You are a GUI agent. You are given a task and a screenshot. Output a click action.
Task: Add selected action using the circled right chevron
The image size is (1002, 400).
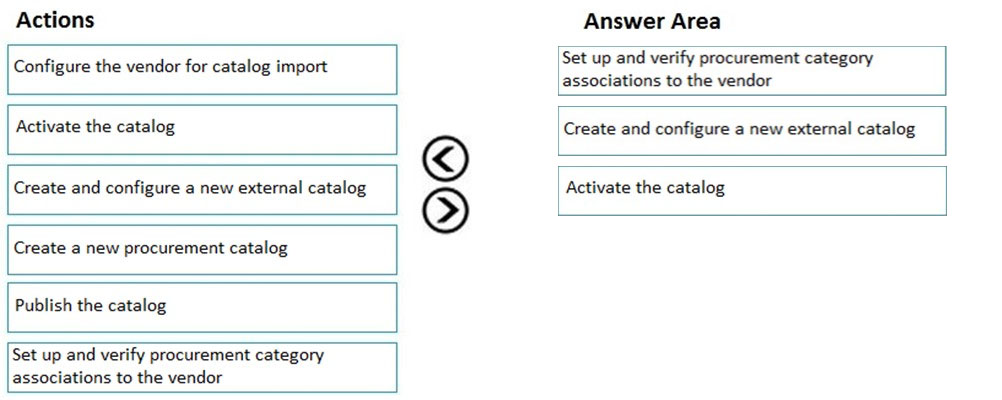445,210
